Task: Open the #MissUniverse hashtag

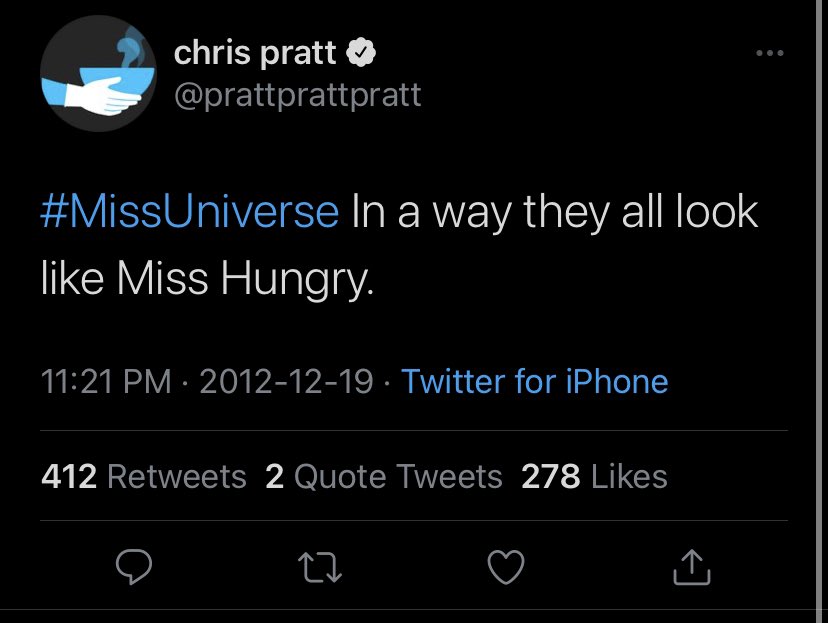Action: point(190,213)
